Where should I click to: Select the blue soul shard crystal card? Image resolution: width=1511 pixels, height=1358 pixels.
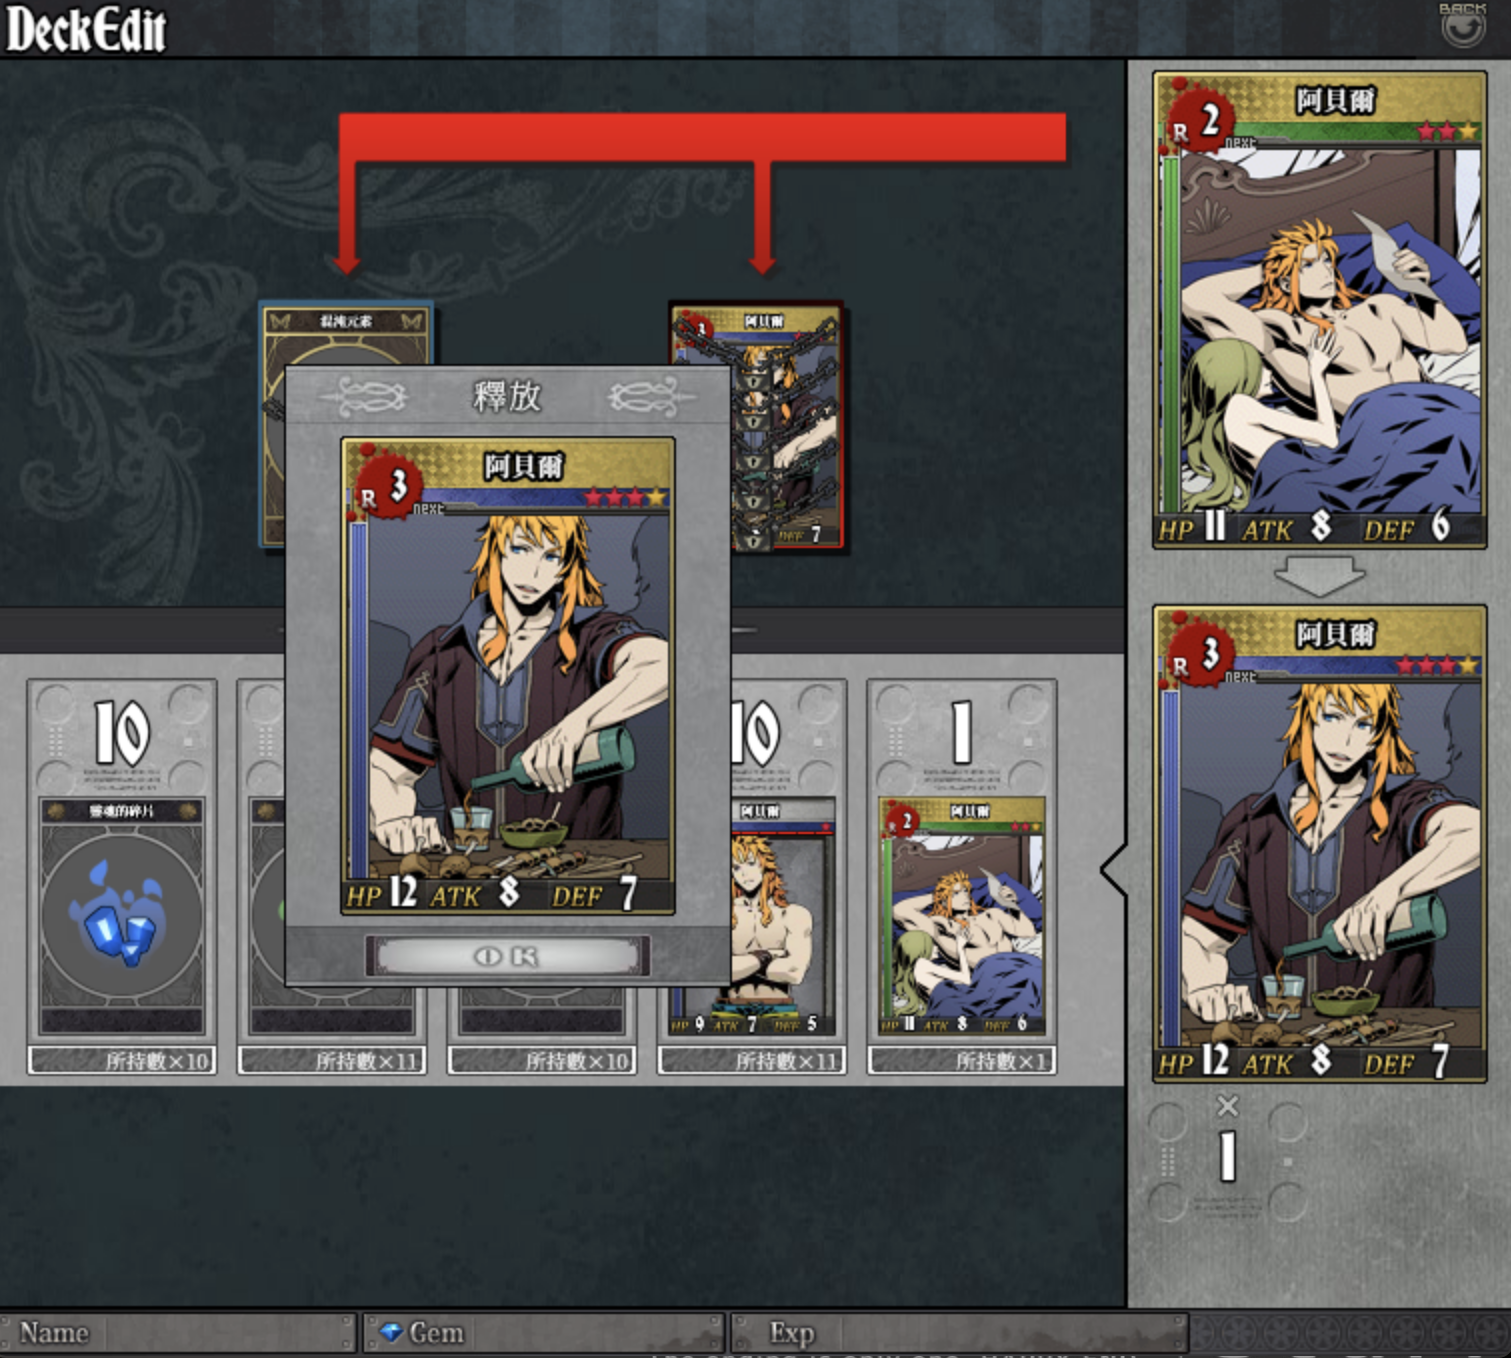122,916
